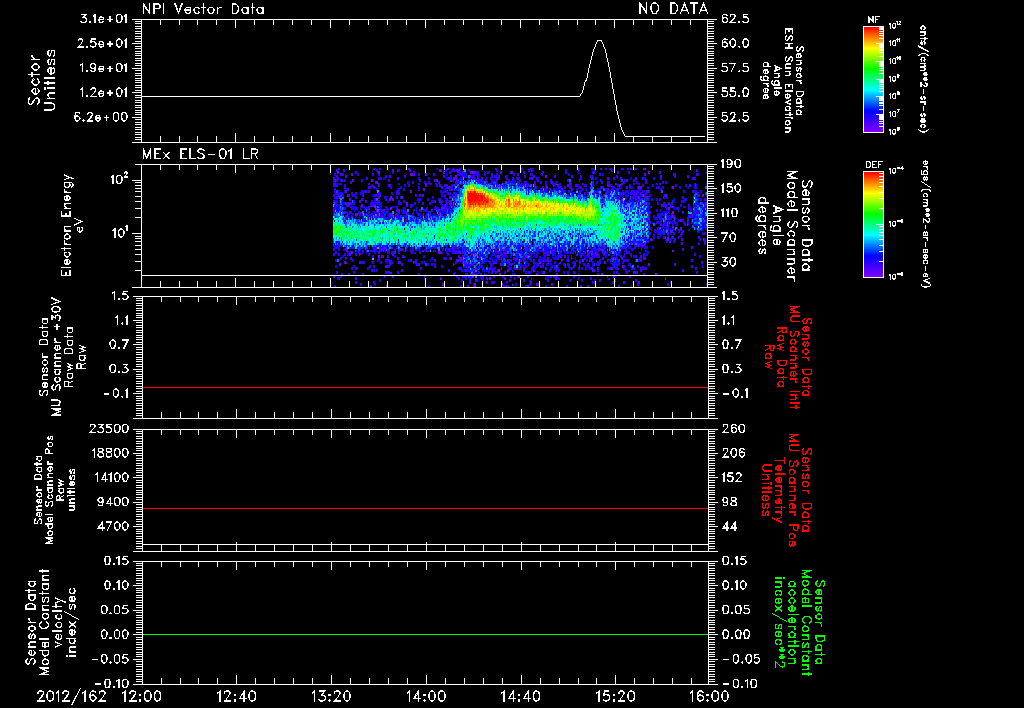Click the 152 telemetry tick label
Screen dimensions: 1024x708
[x=732, y=477]
